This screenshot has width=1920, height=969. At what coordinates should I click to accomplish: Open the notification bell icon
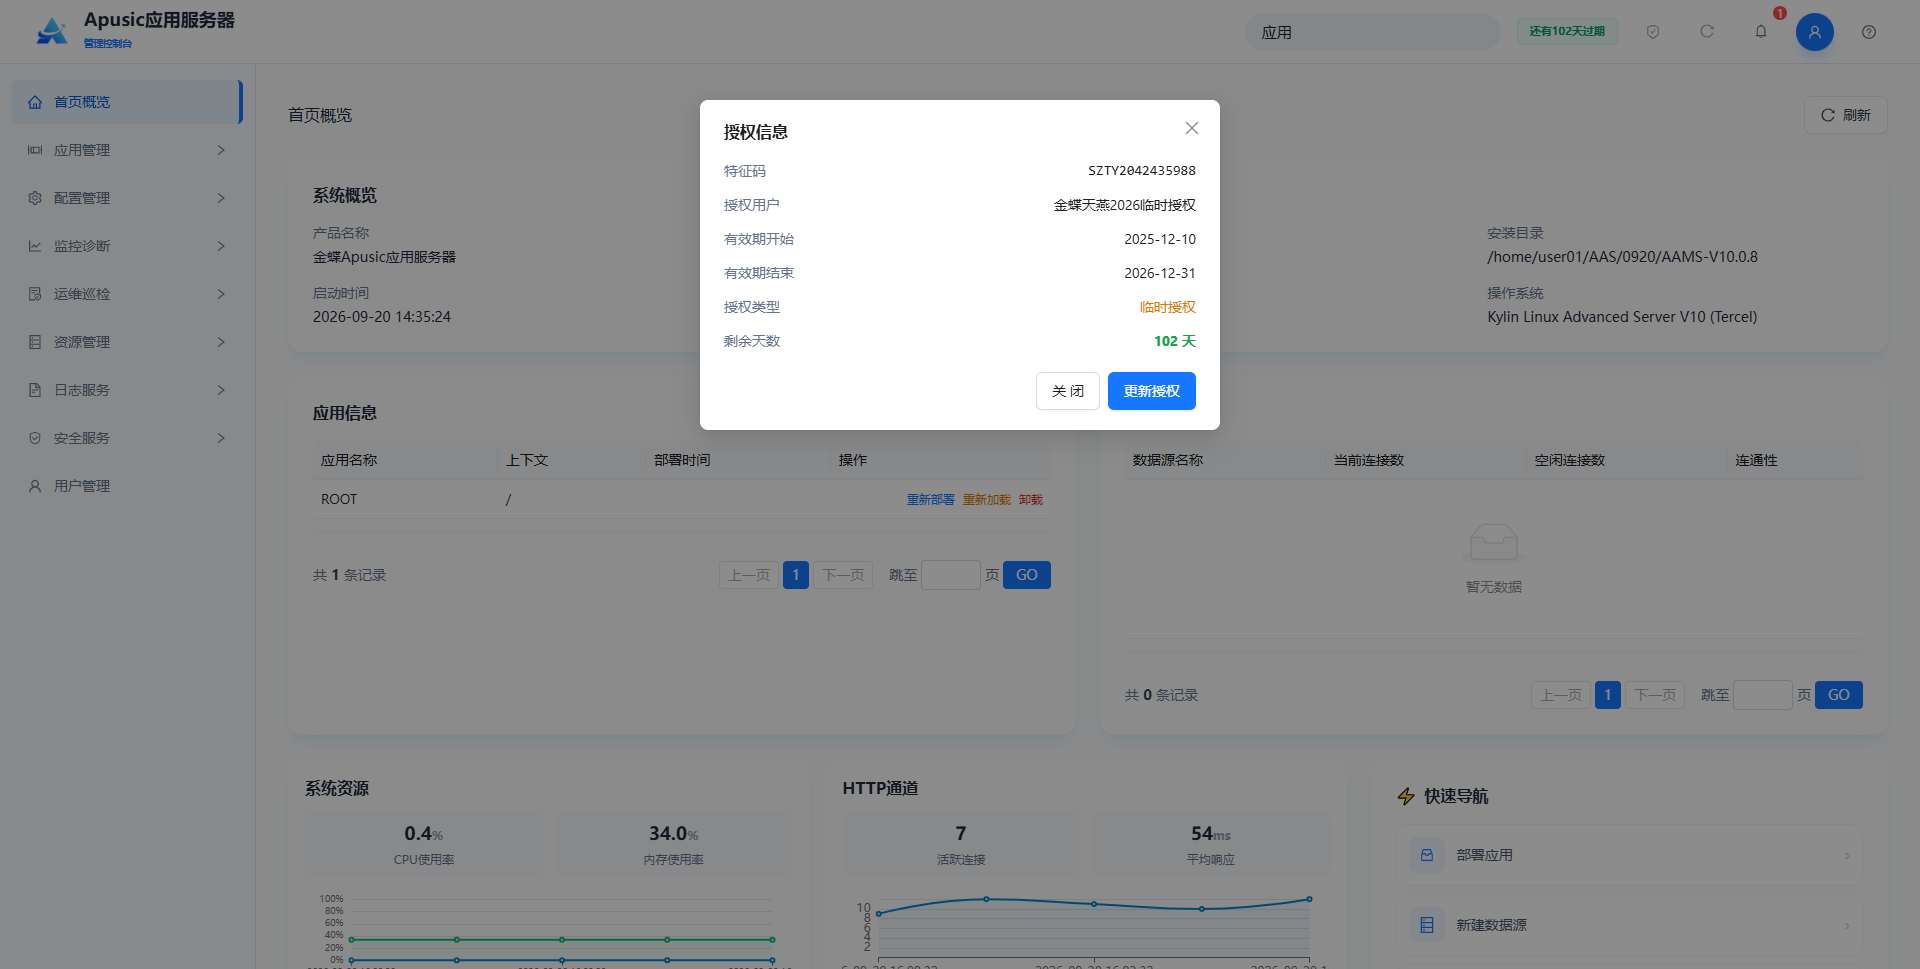1761,32
